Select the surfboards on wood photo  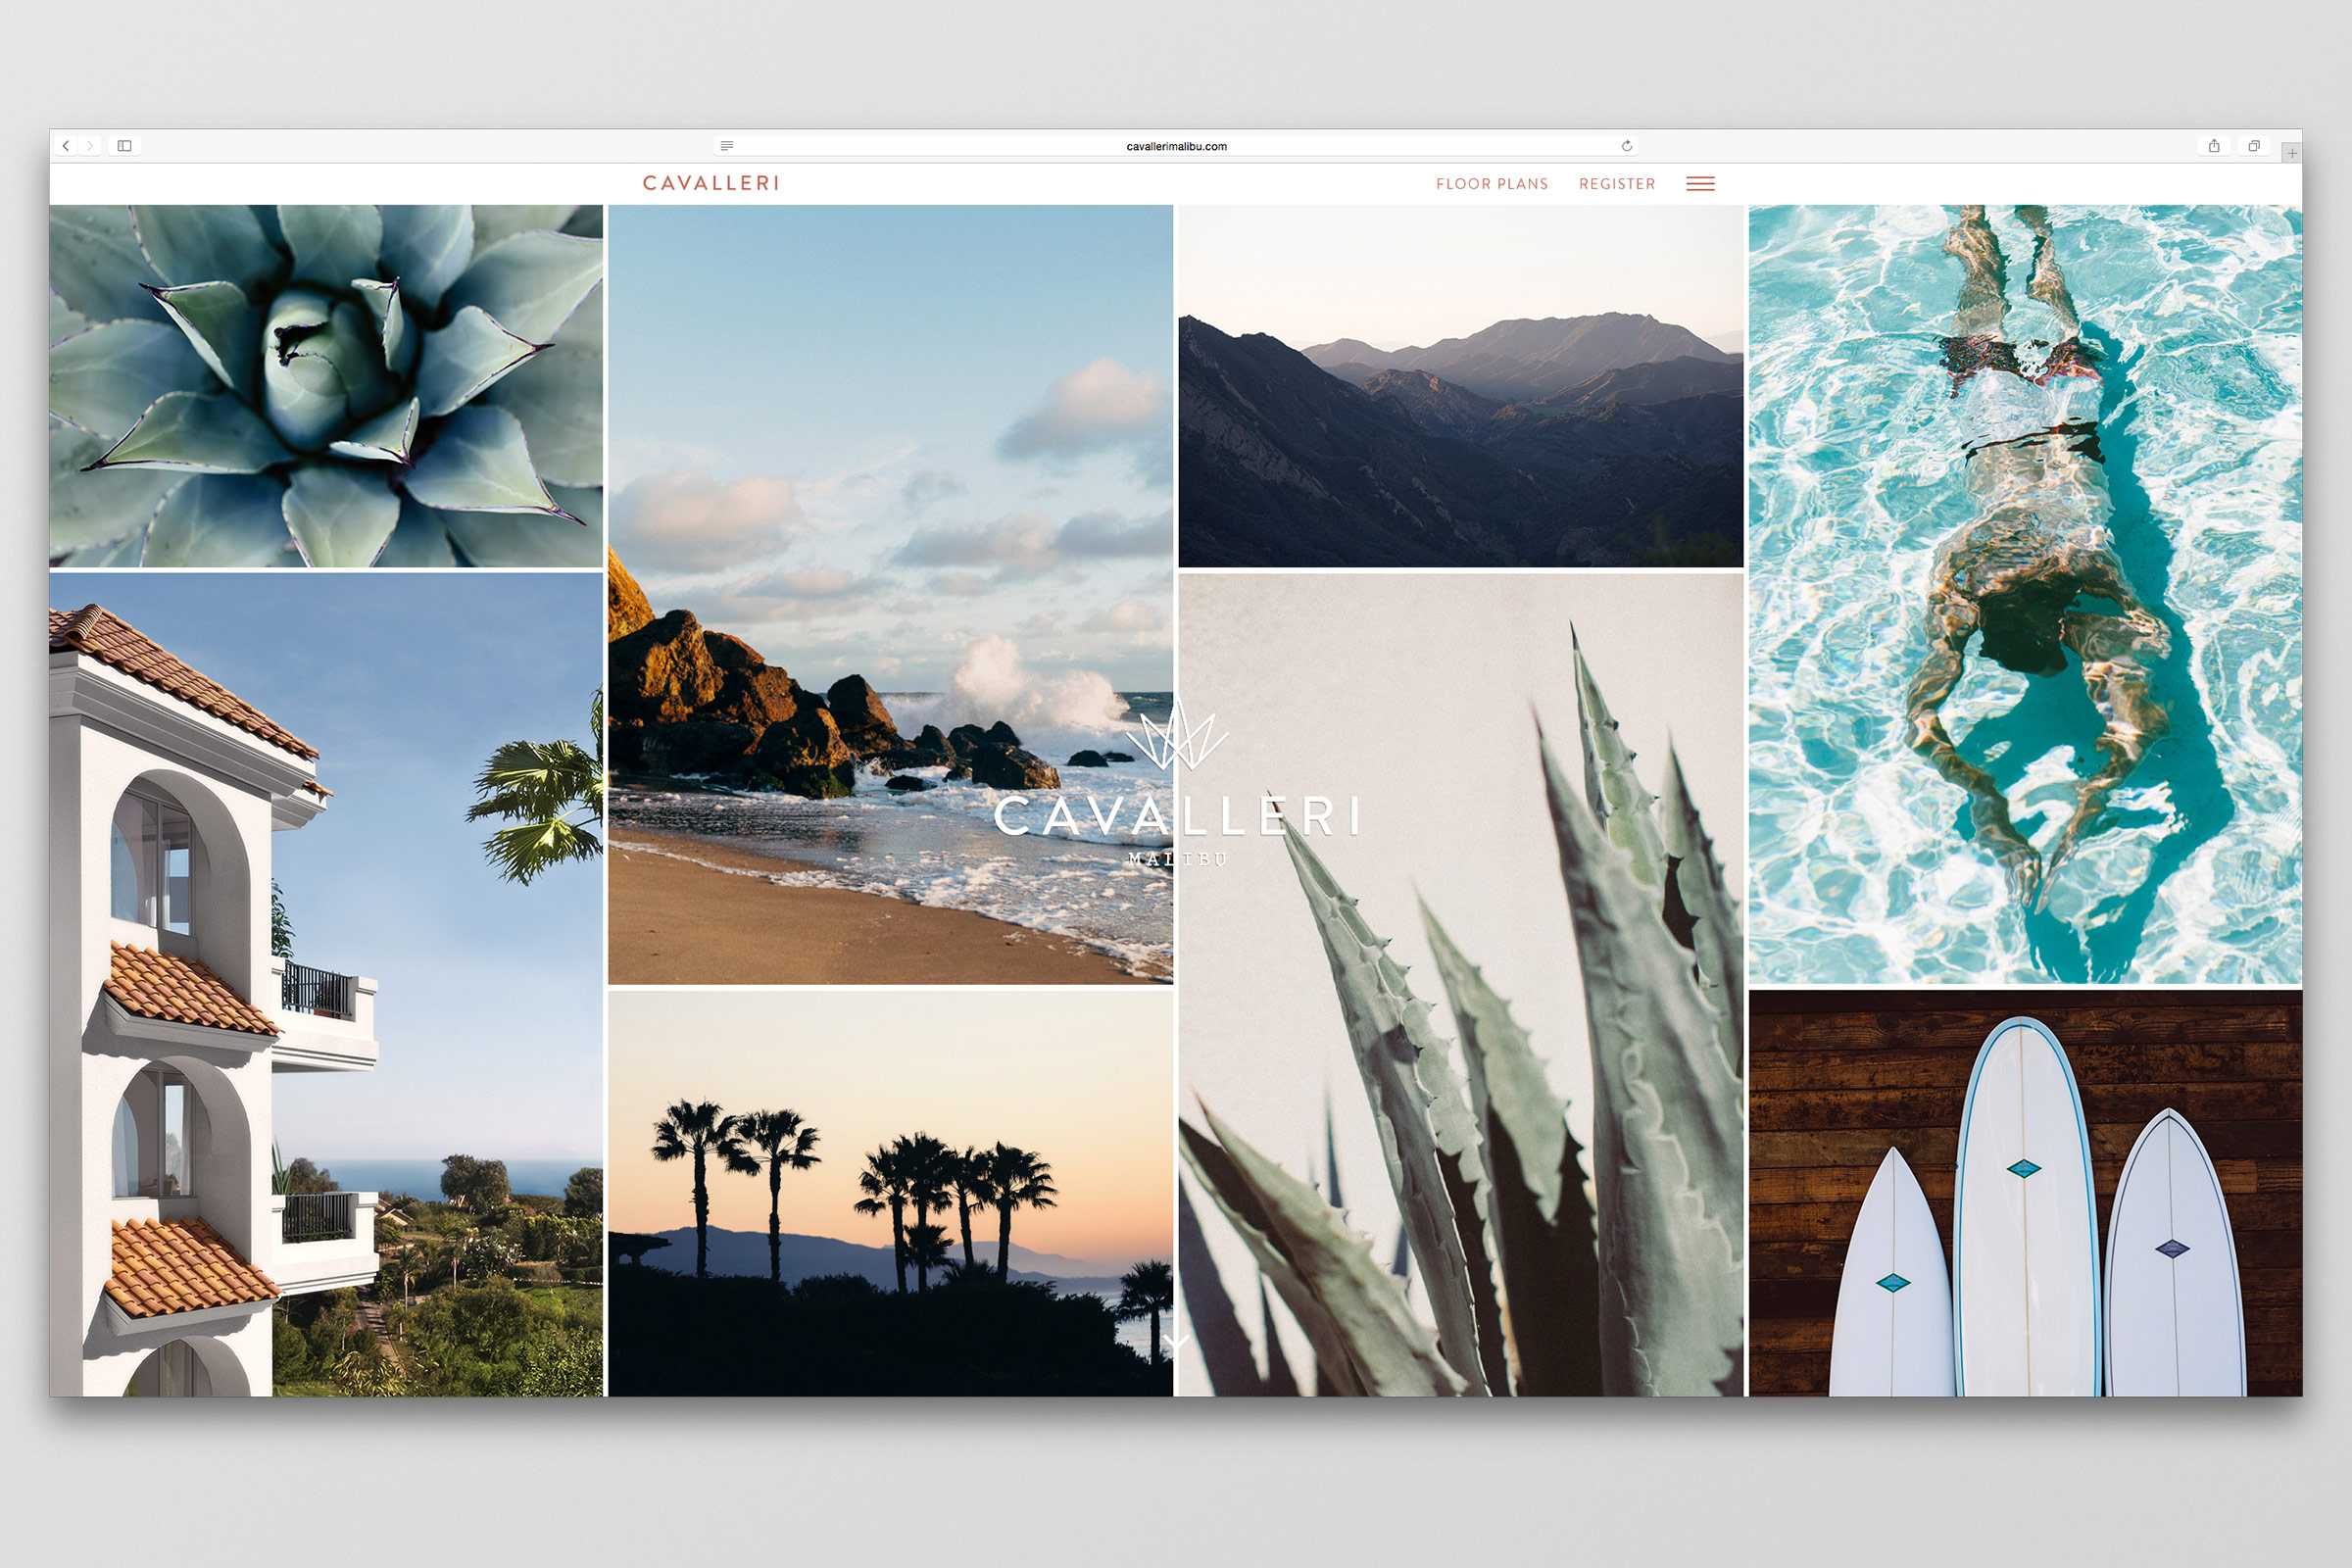(x=2024, y=1192)
